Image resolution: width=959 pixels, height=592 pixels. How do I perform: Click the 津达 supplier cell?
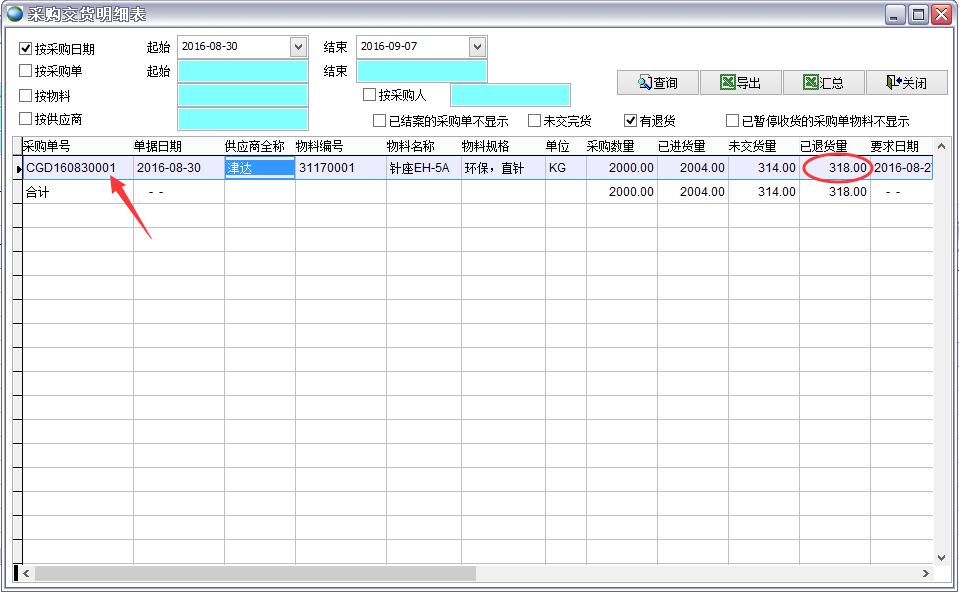252,168
